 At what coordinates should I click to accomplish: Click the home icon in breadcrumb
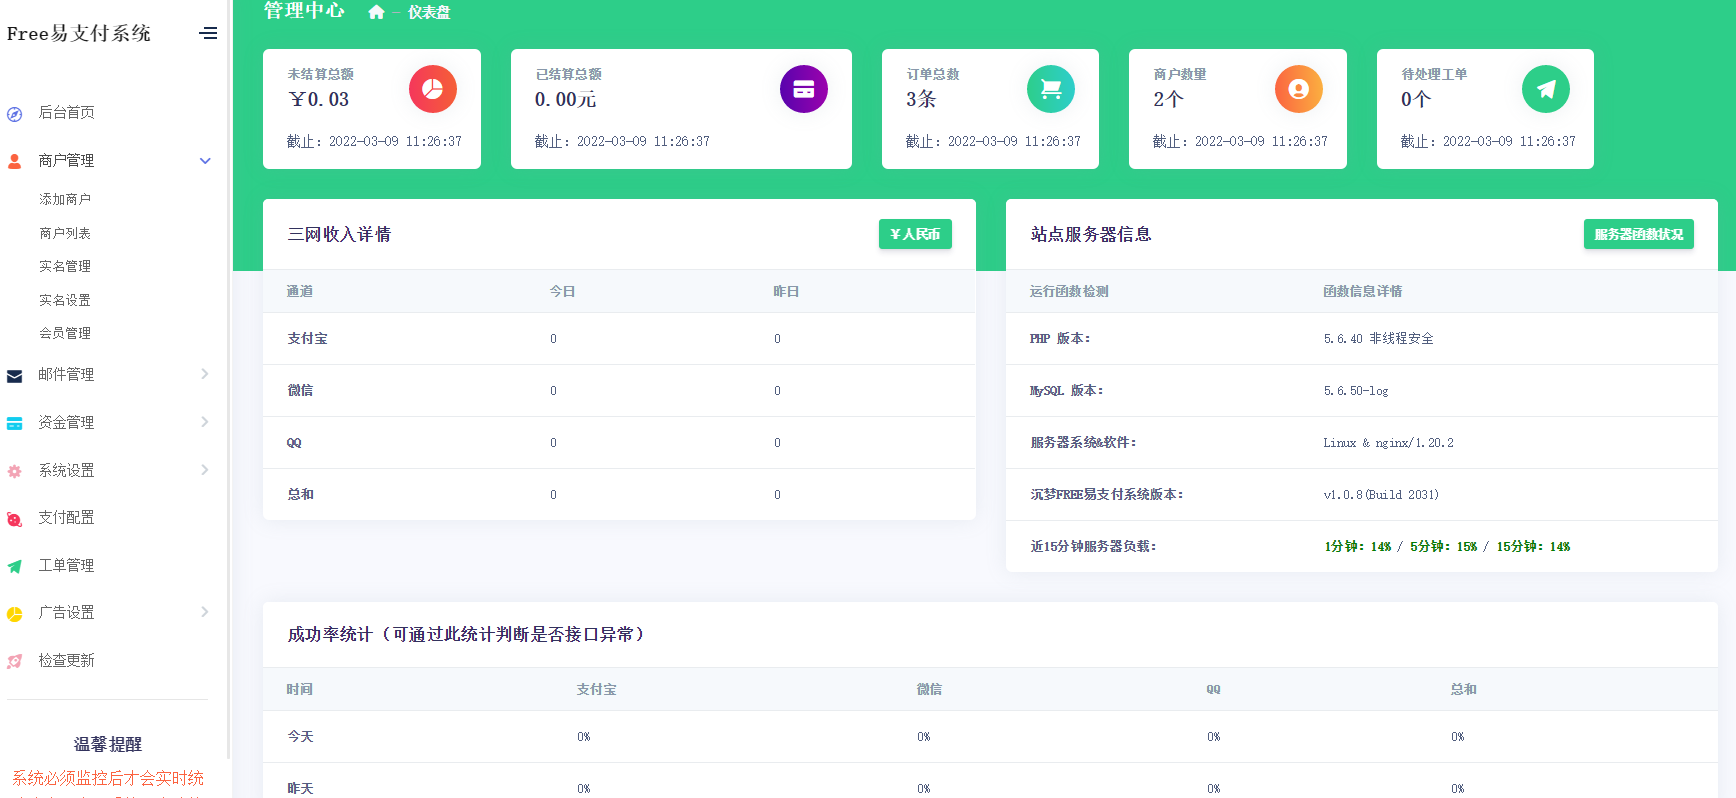[376, 12]
